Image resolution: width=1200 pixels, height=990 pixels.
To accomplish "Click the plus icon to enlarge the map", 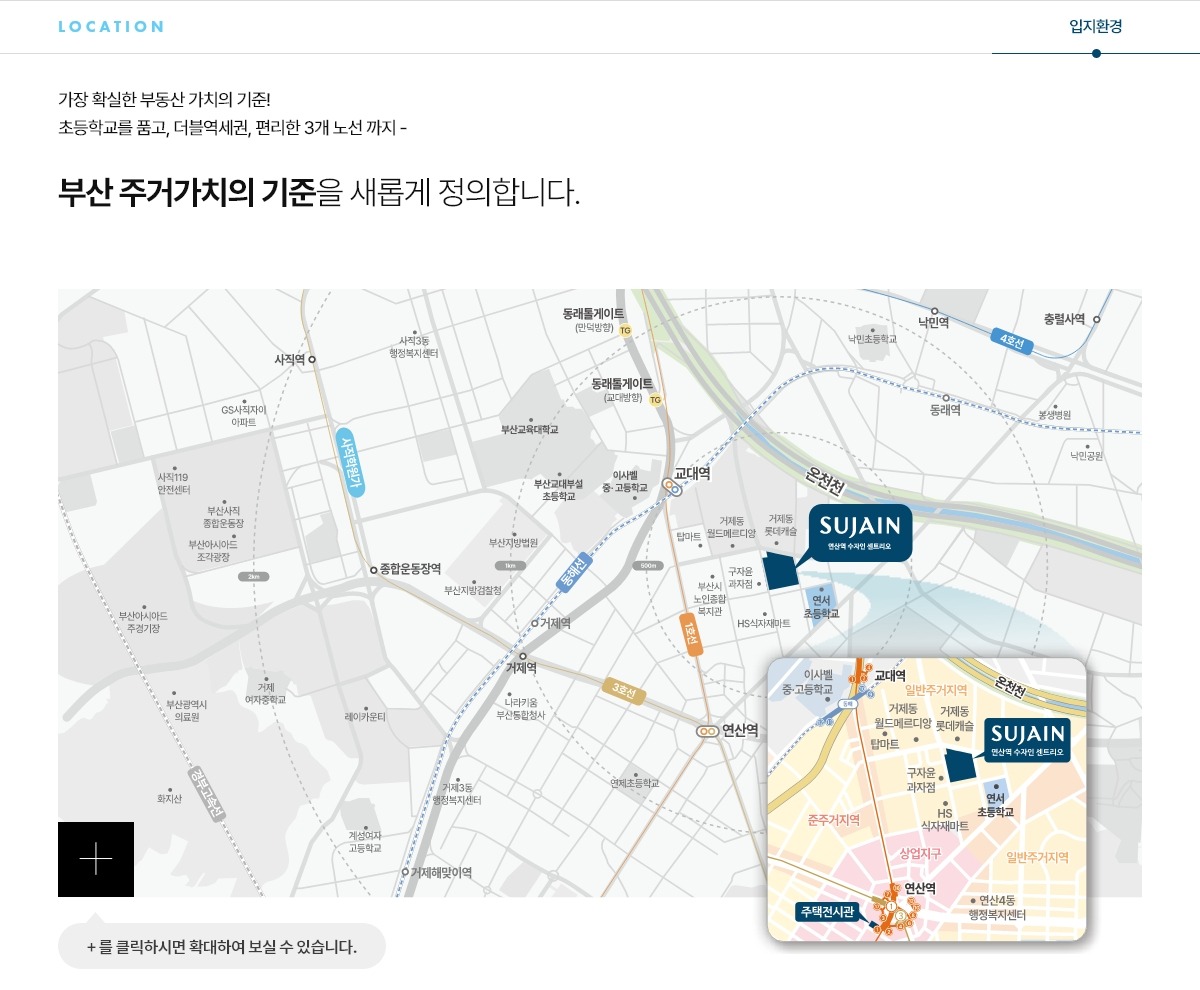I will coord(96,859).
